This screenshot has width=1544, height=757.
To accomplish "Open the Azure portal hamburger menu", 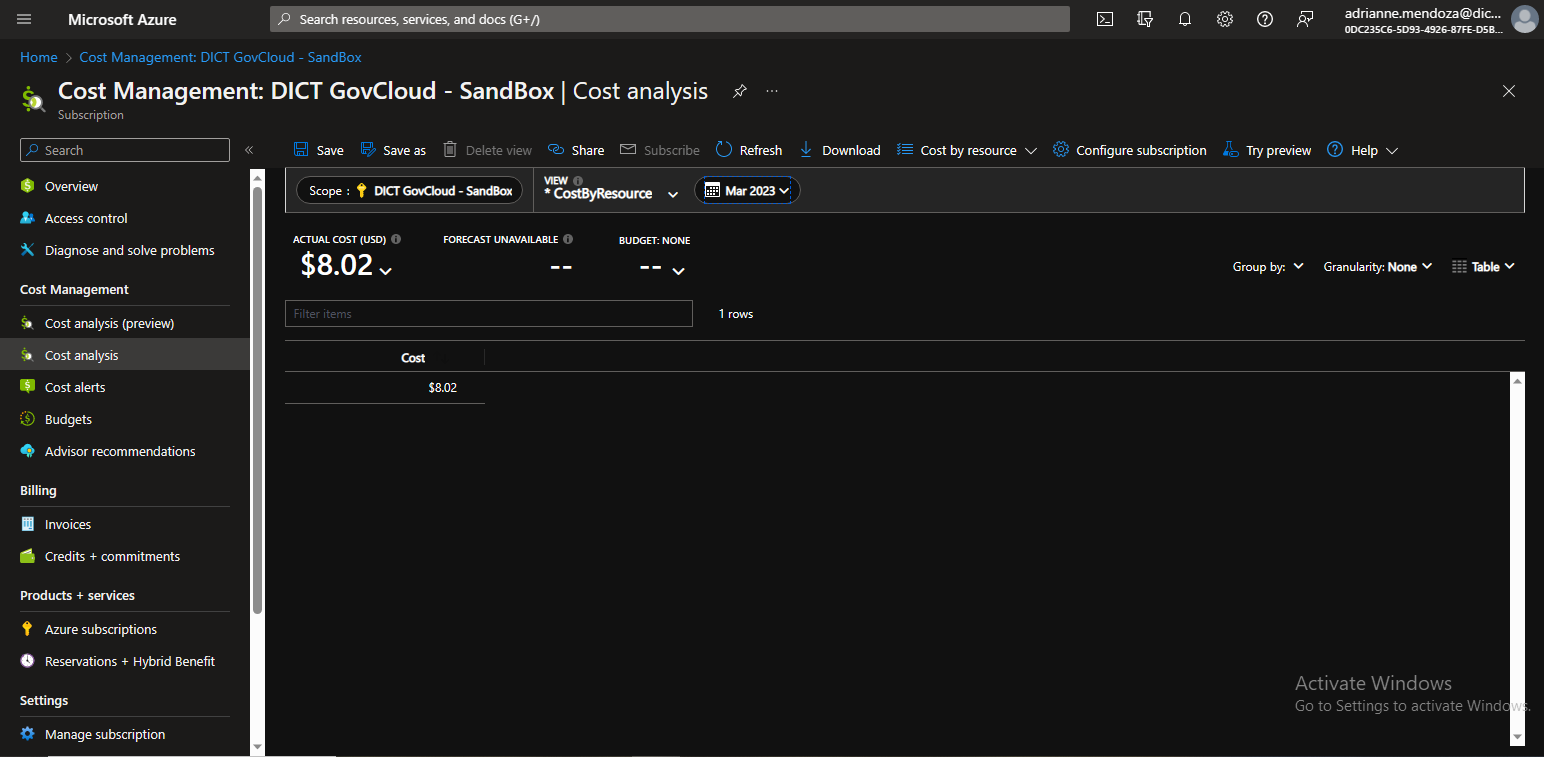I will pos(24,19).
